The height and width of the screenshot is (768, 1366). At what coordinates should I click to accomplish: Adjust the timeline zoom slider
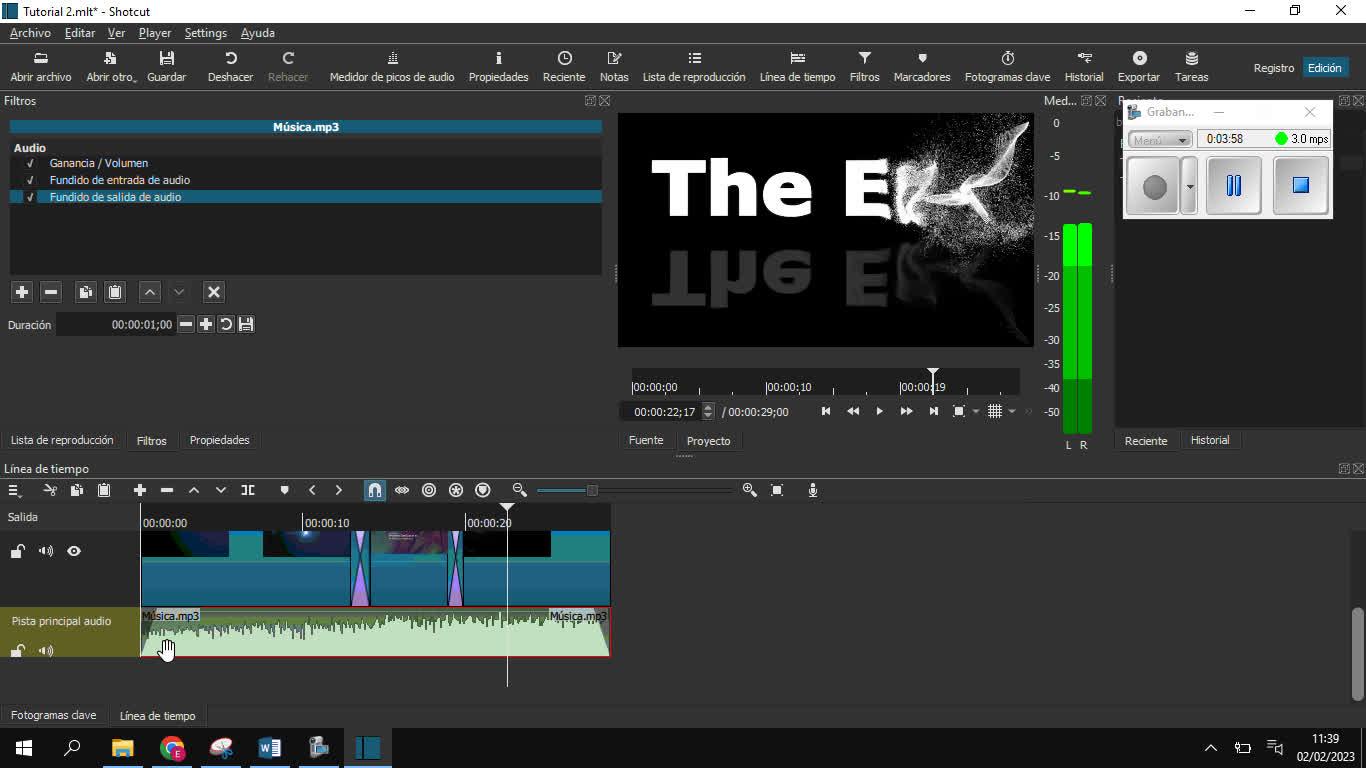[592, 490]
